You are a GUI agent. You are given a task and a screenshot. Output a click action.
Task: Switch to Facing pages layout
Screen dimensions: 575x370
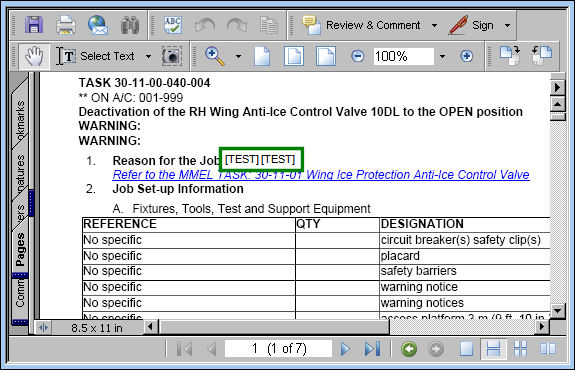[x=548, y=349]
